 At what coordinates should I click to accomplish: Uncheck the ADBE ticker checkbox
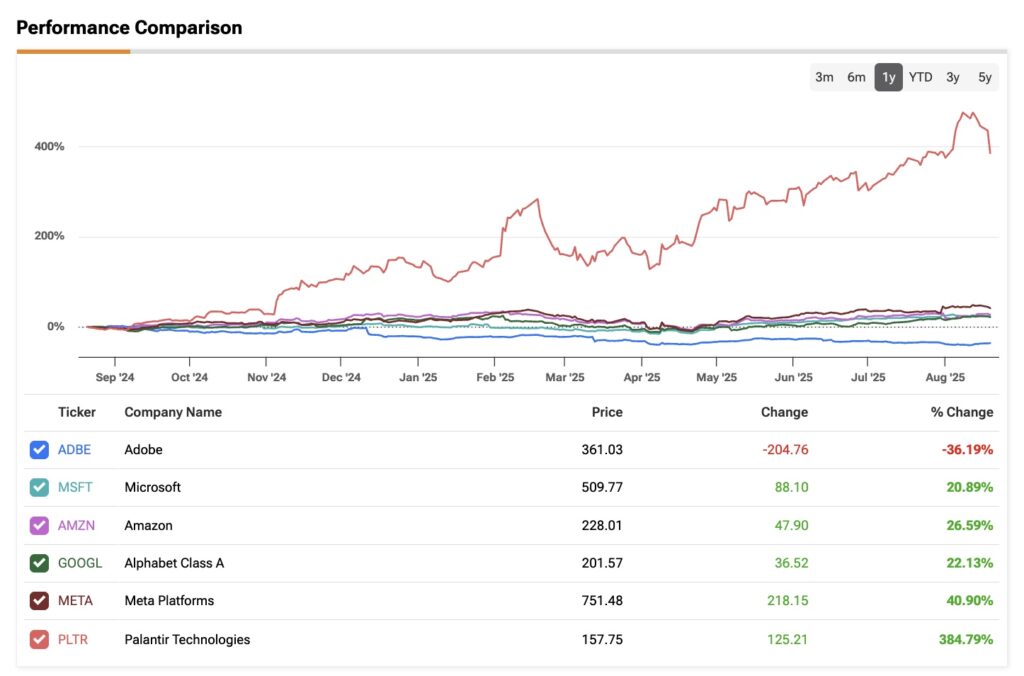click(x=39, y=449)
